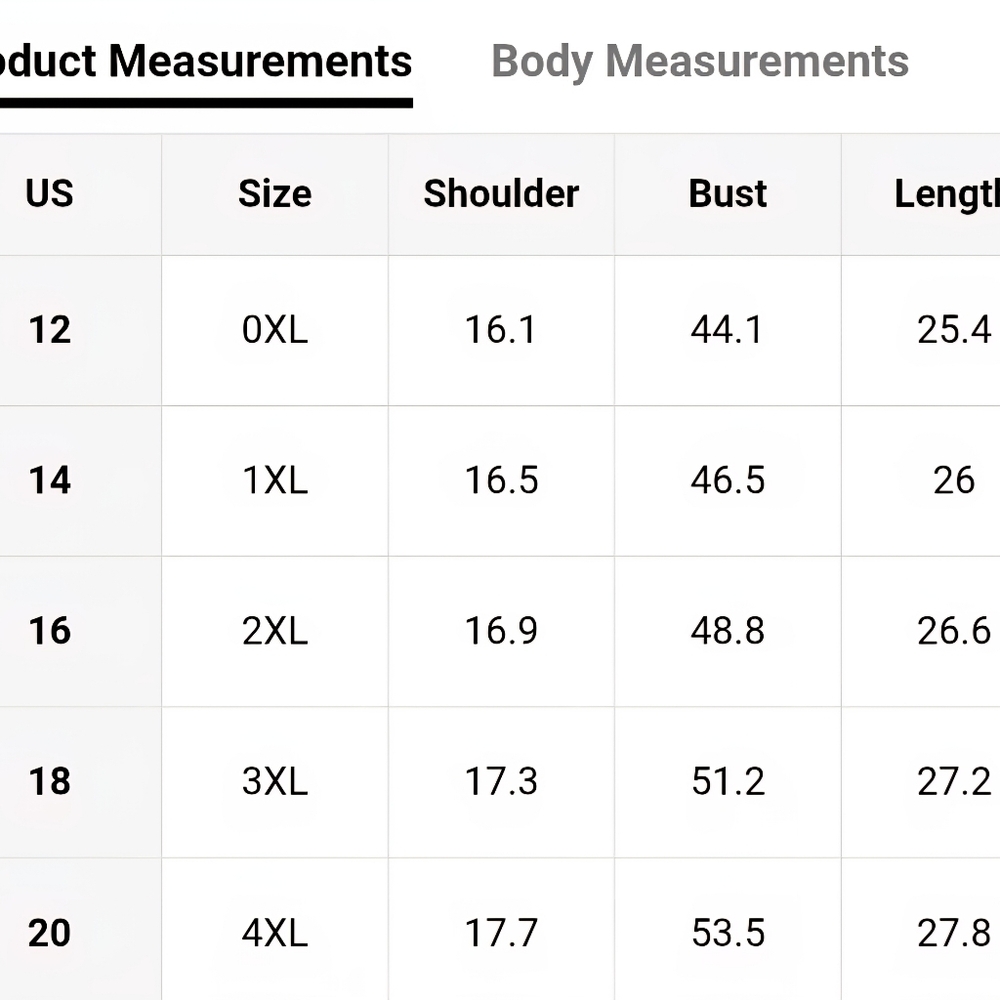Select the 2XL size cell

(x=275, y=631)
